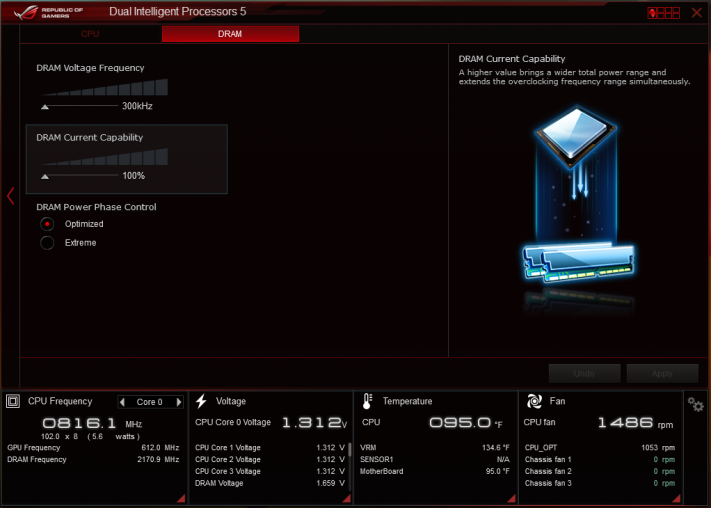The image size is (711, 508).
Task: Switch to next core with right arrow
Action: pyautogui.click(x=179, y=402)
